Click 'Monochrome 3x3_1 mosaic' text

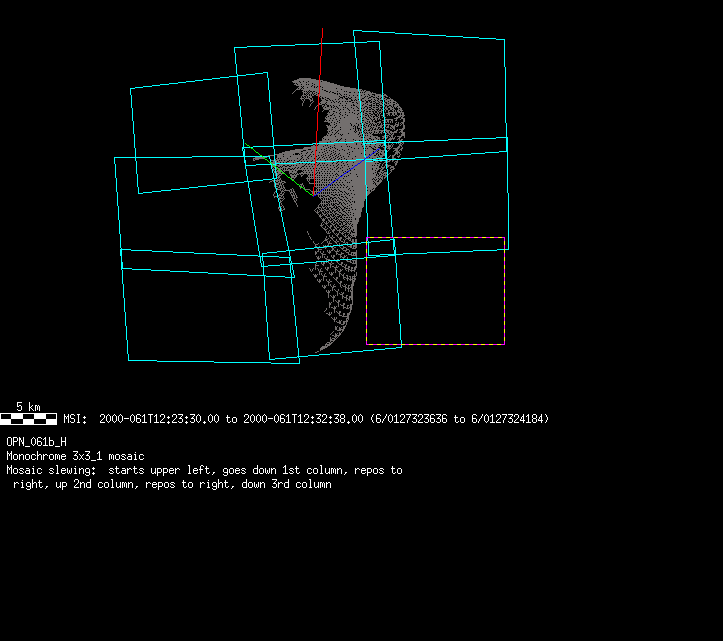tap(75, 456)
